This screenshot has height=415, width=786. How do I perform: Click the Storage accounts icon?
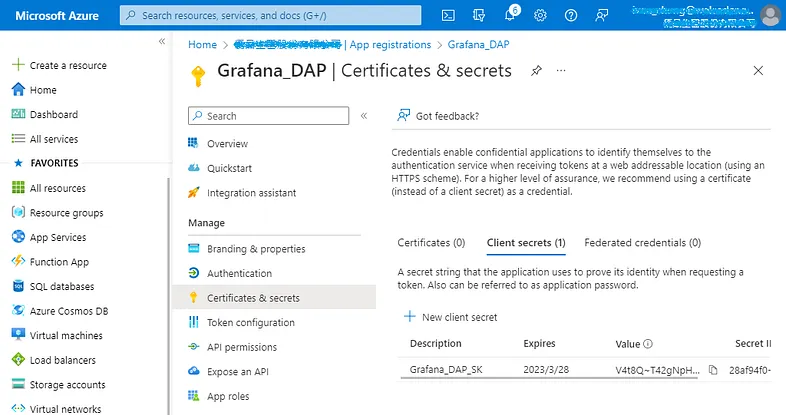click(18, 384)
